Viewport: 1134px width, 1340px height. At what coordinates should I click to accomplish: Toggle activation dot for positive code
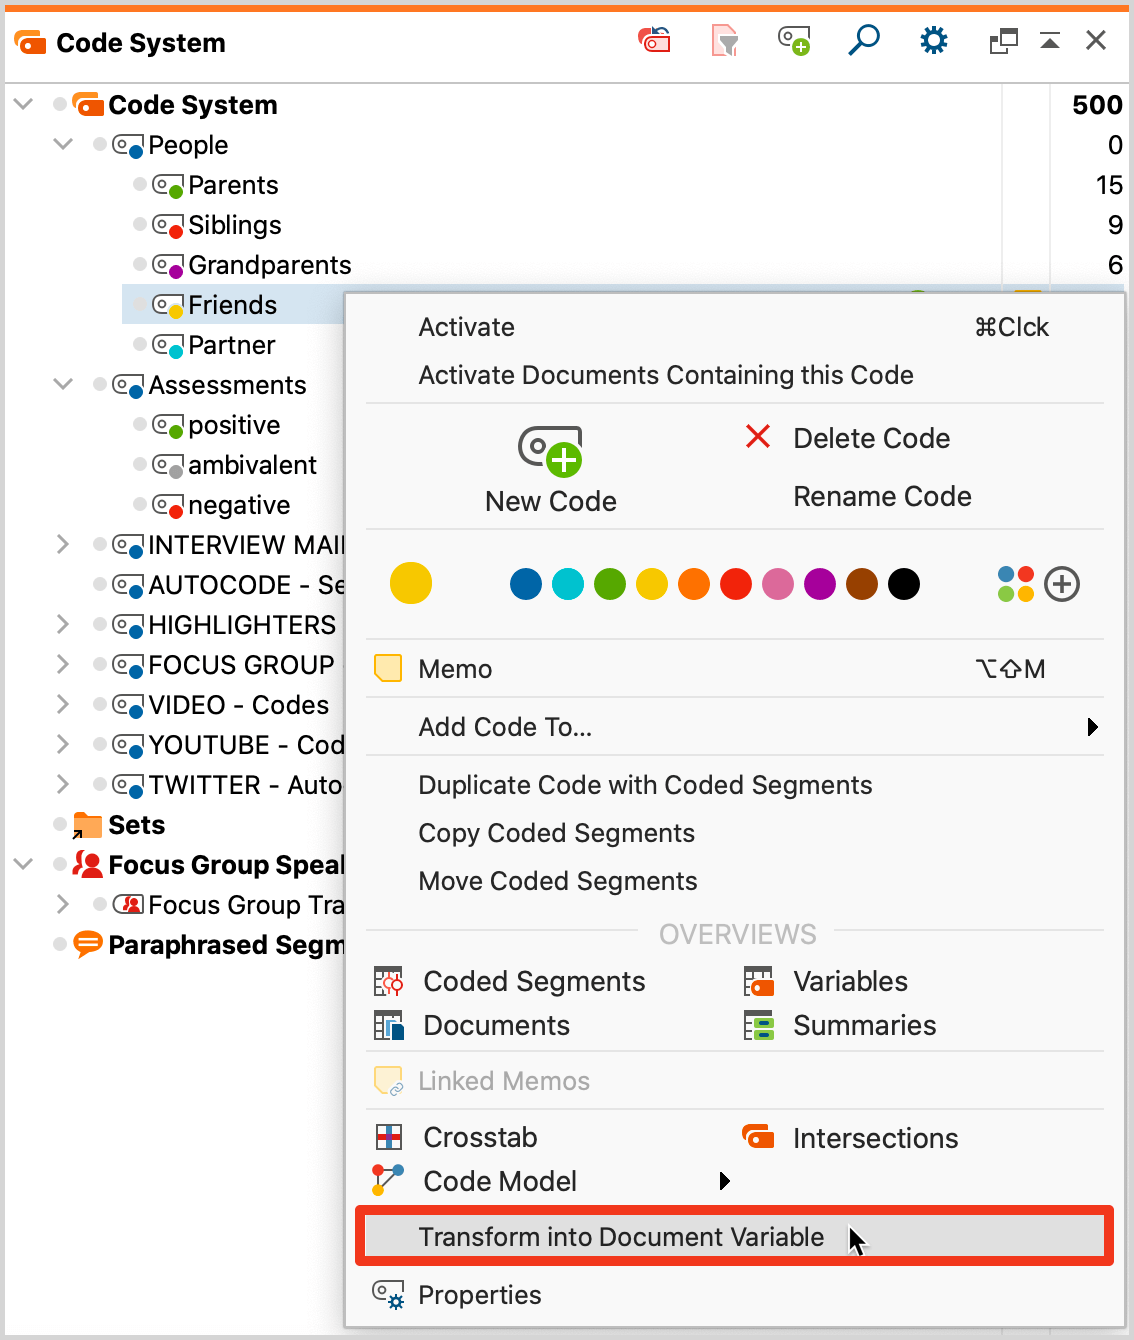pos(140,424)
